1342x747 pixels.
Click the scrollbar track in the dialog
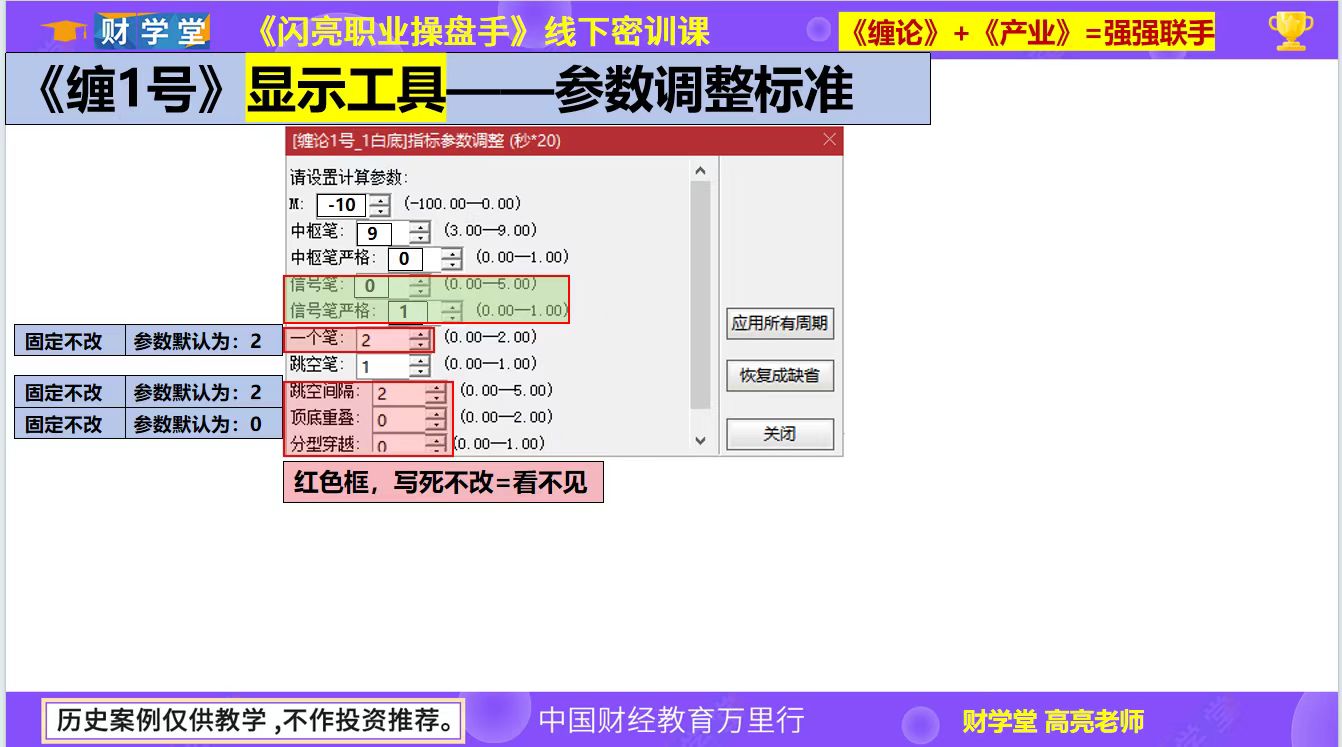(x=701, y=300)
